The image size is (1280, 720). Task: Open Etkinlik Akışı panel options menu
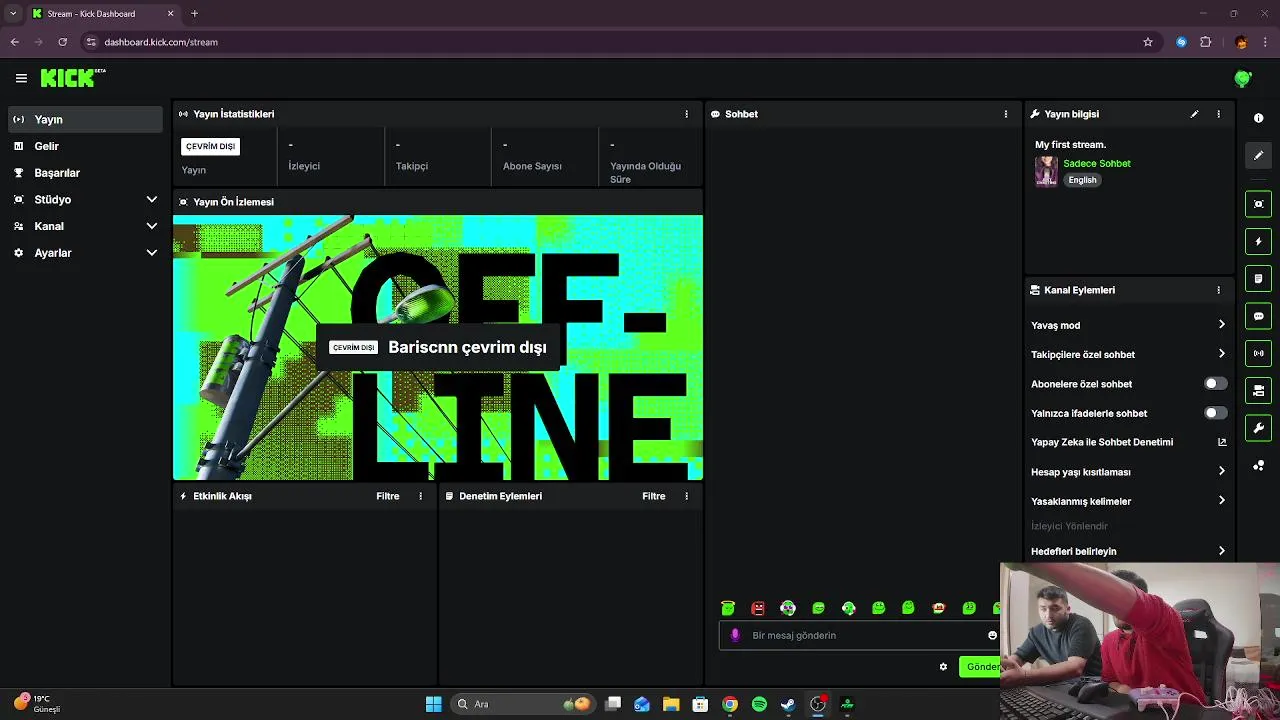point(420,496)
